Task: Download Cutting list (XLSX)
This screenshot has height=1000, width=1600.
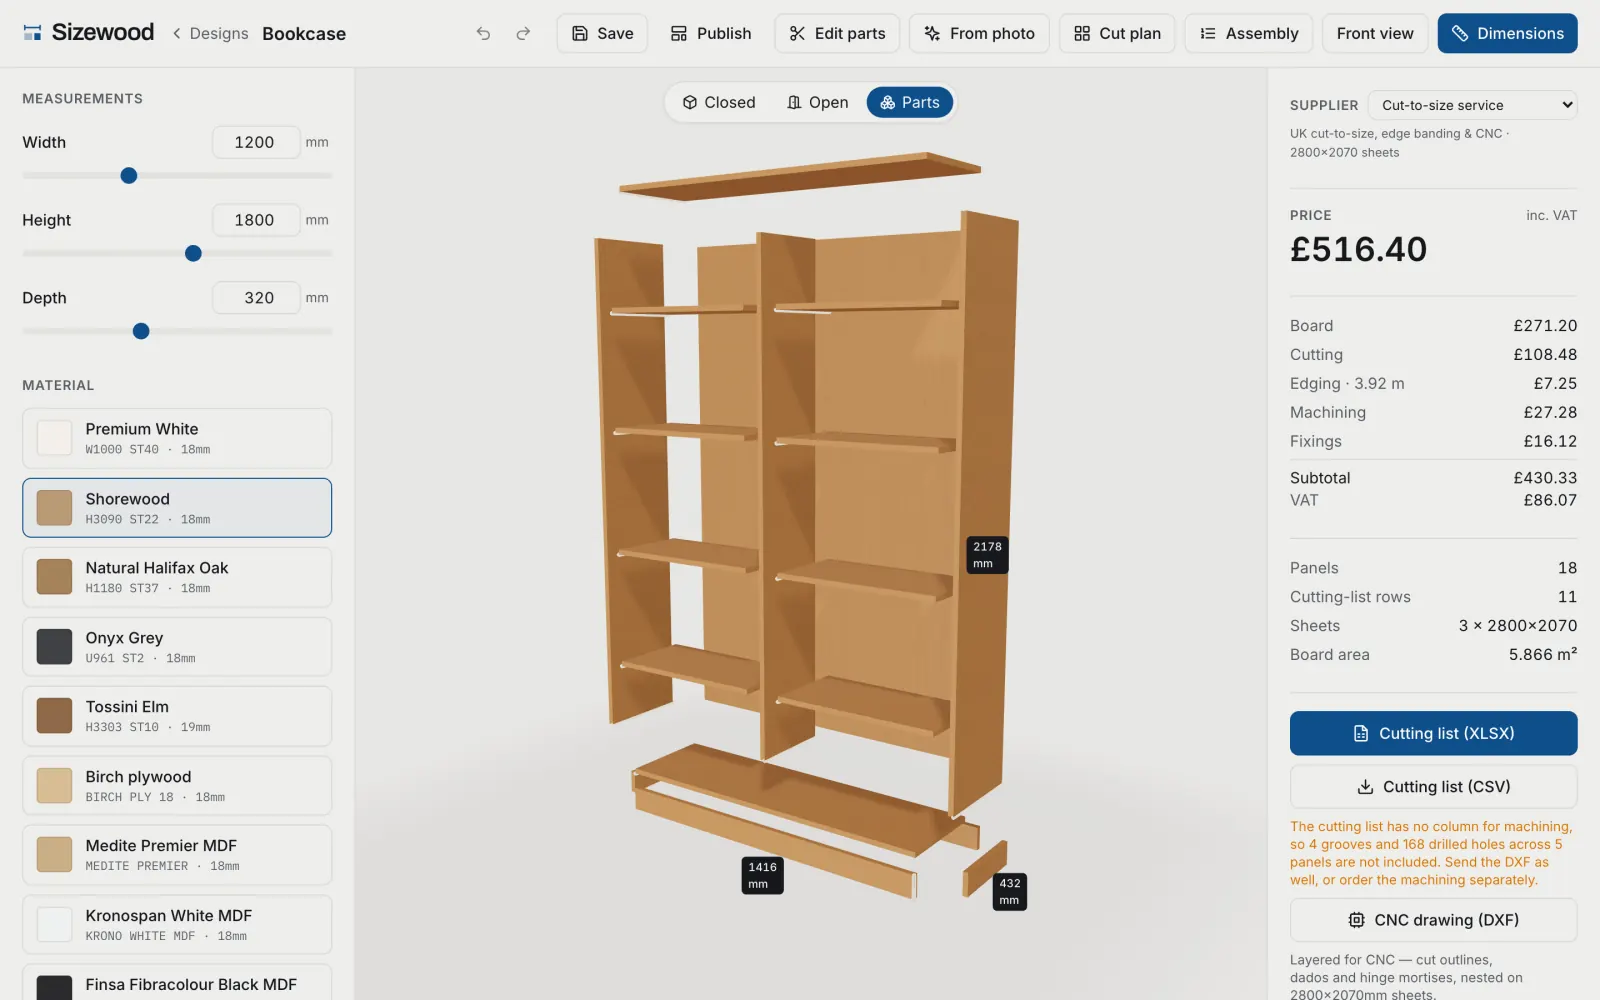Action: 1433,733
